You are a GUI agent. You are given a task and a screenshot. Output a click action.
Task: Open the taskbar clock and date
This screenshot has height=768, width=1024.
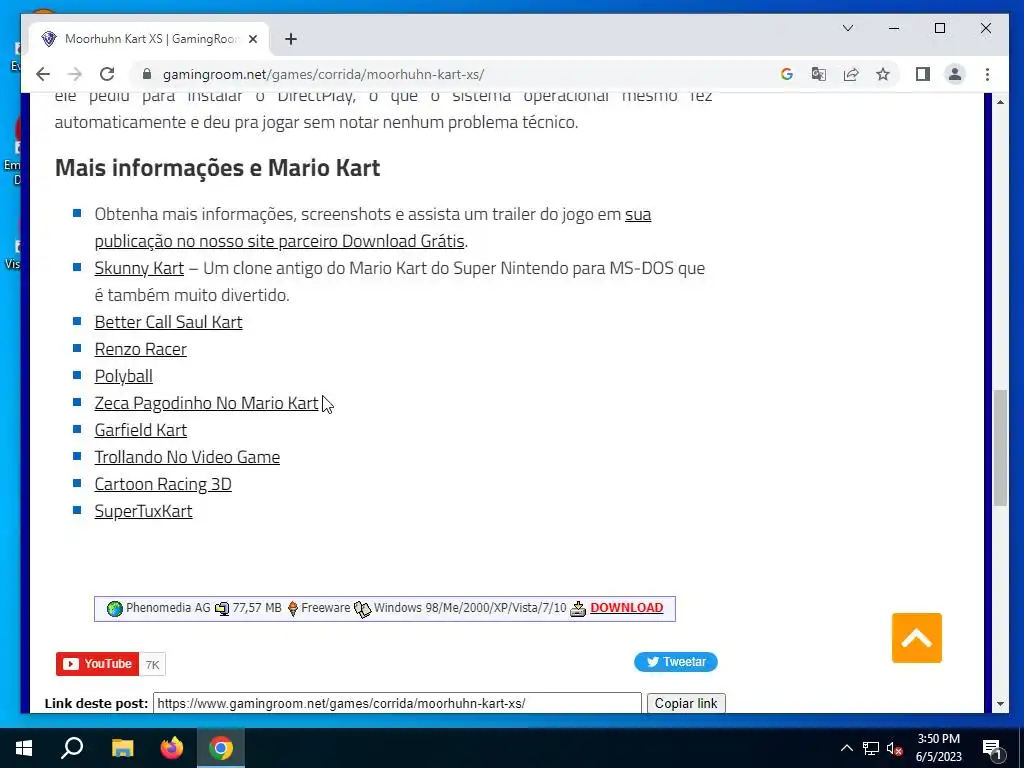938,748
